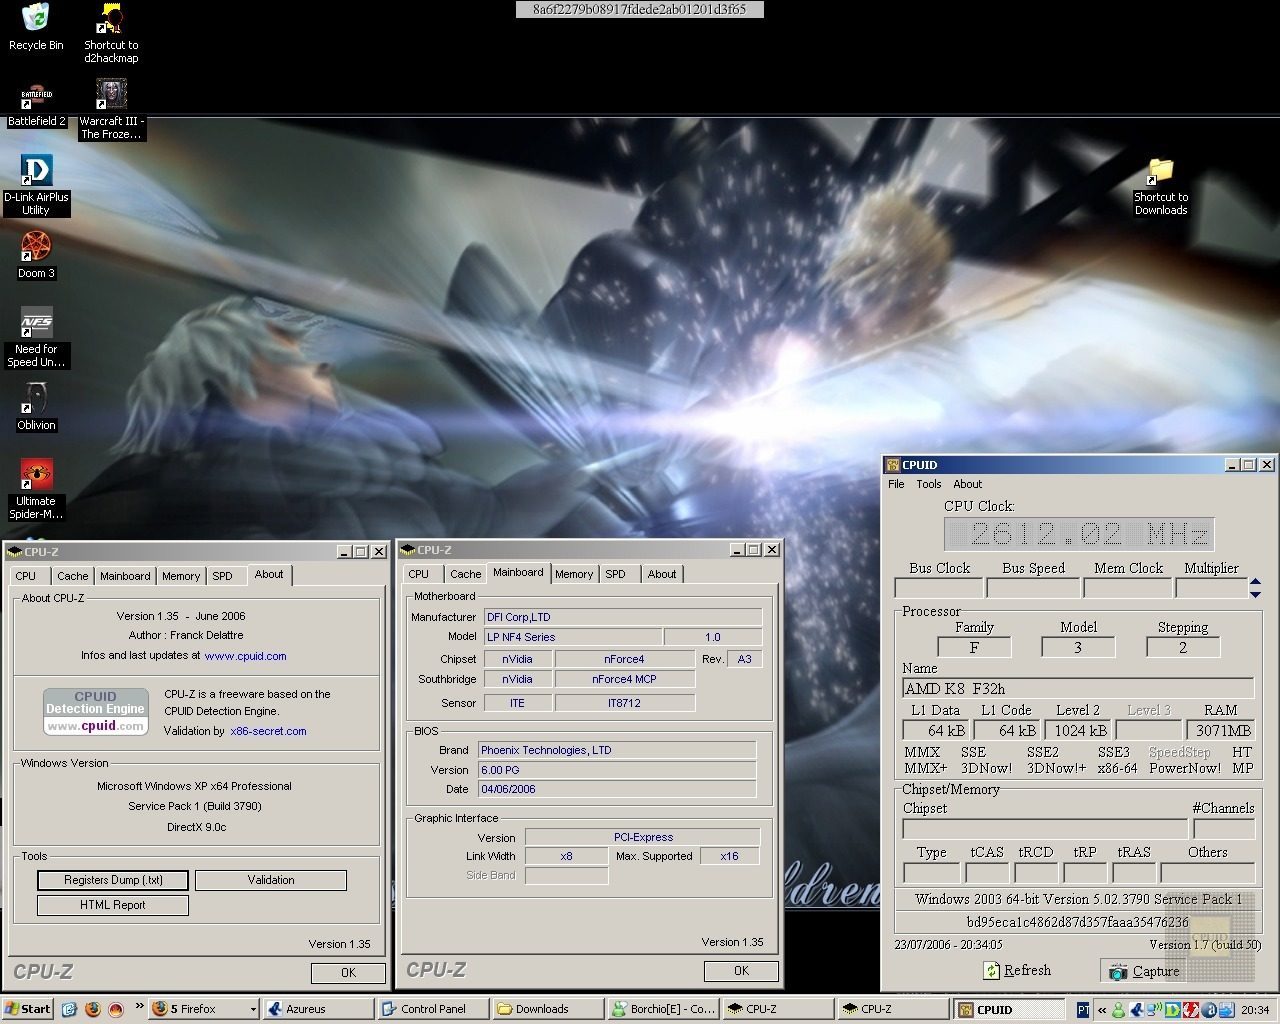Image resolution: width=1280 pixels, height=1024 pixels.
Task: Click the red round quick launch icon
Action: point(115,1009)
